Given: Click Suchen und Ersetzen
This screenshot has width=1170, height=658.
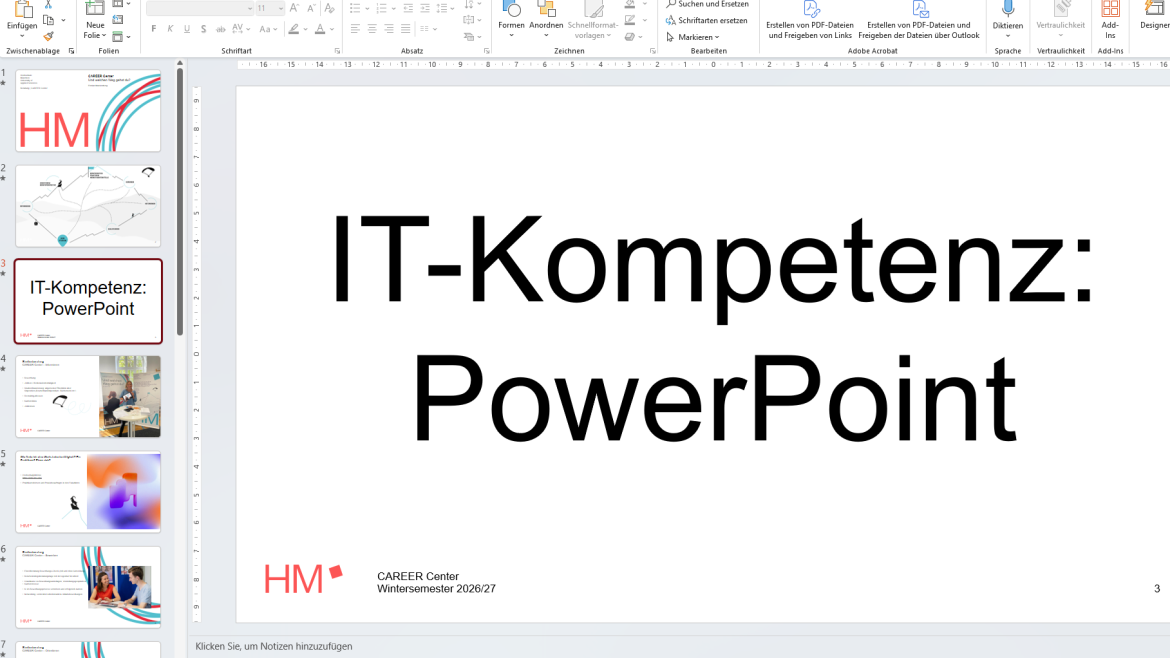Looking at the screenshot, I should [x=707, y=4].
